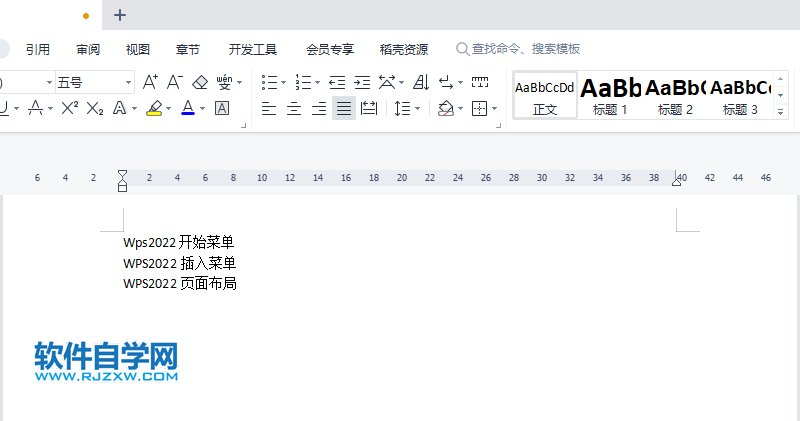
Task: Decrease paragraph indent
Action: pyautogui.click(x=337, y=82)
